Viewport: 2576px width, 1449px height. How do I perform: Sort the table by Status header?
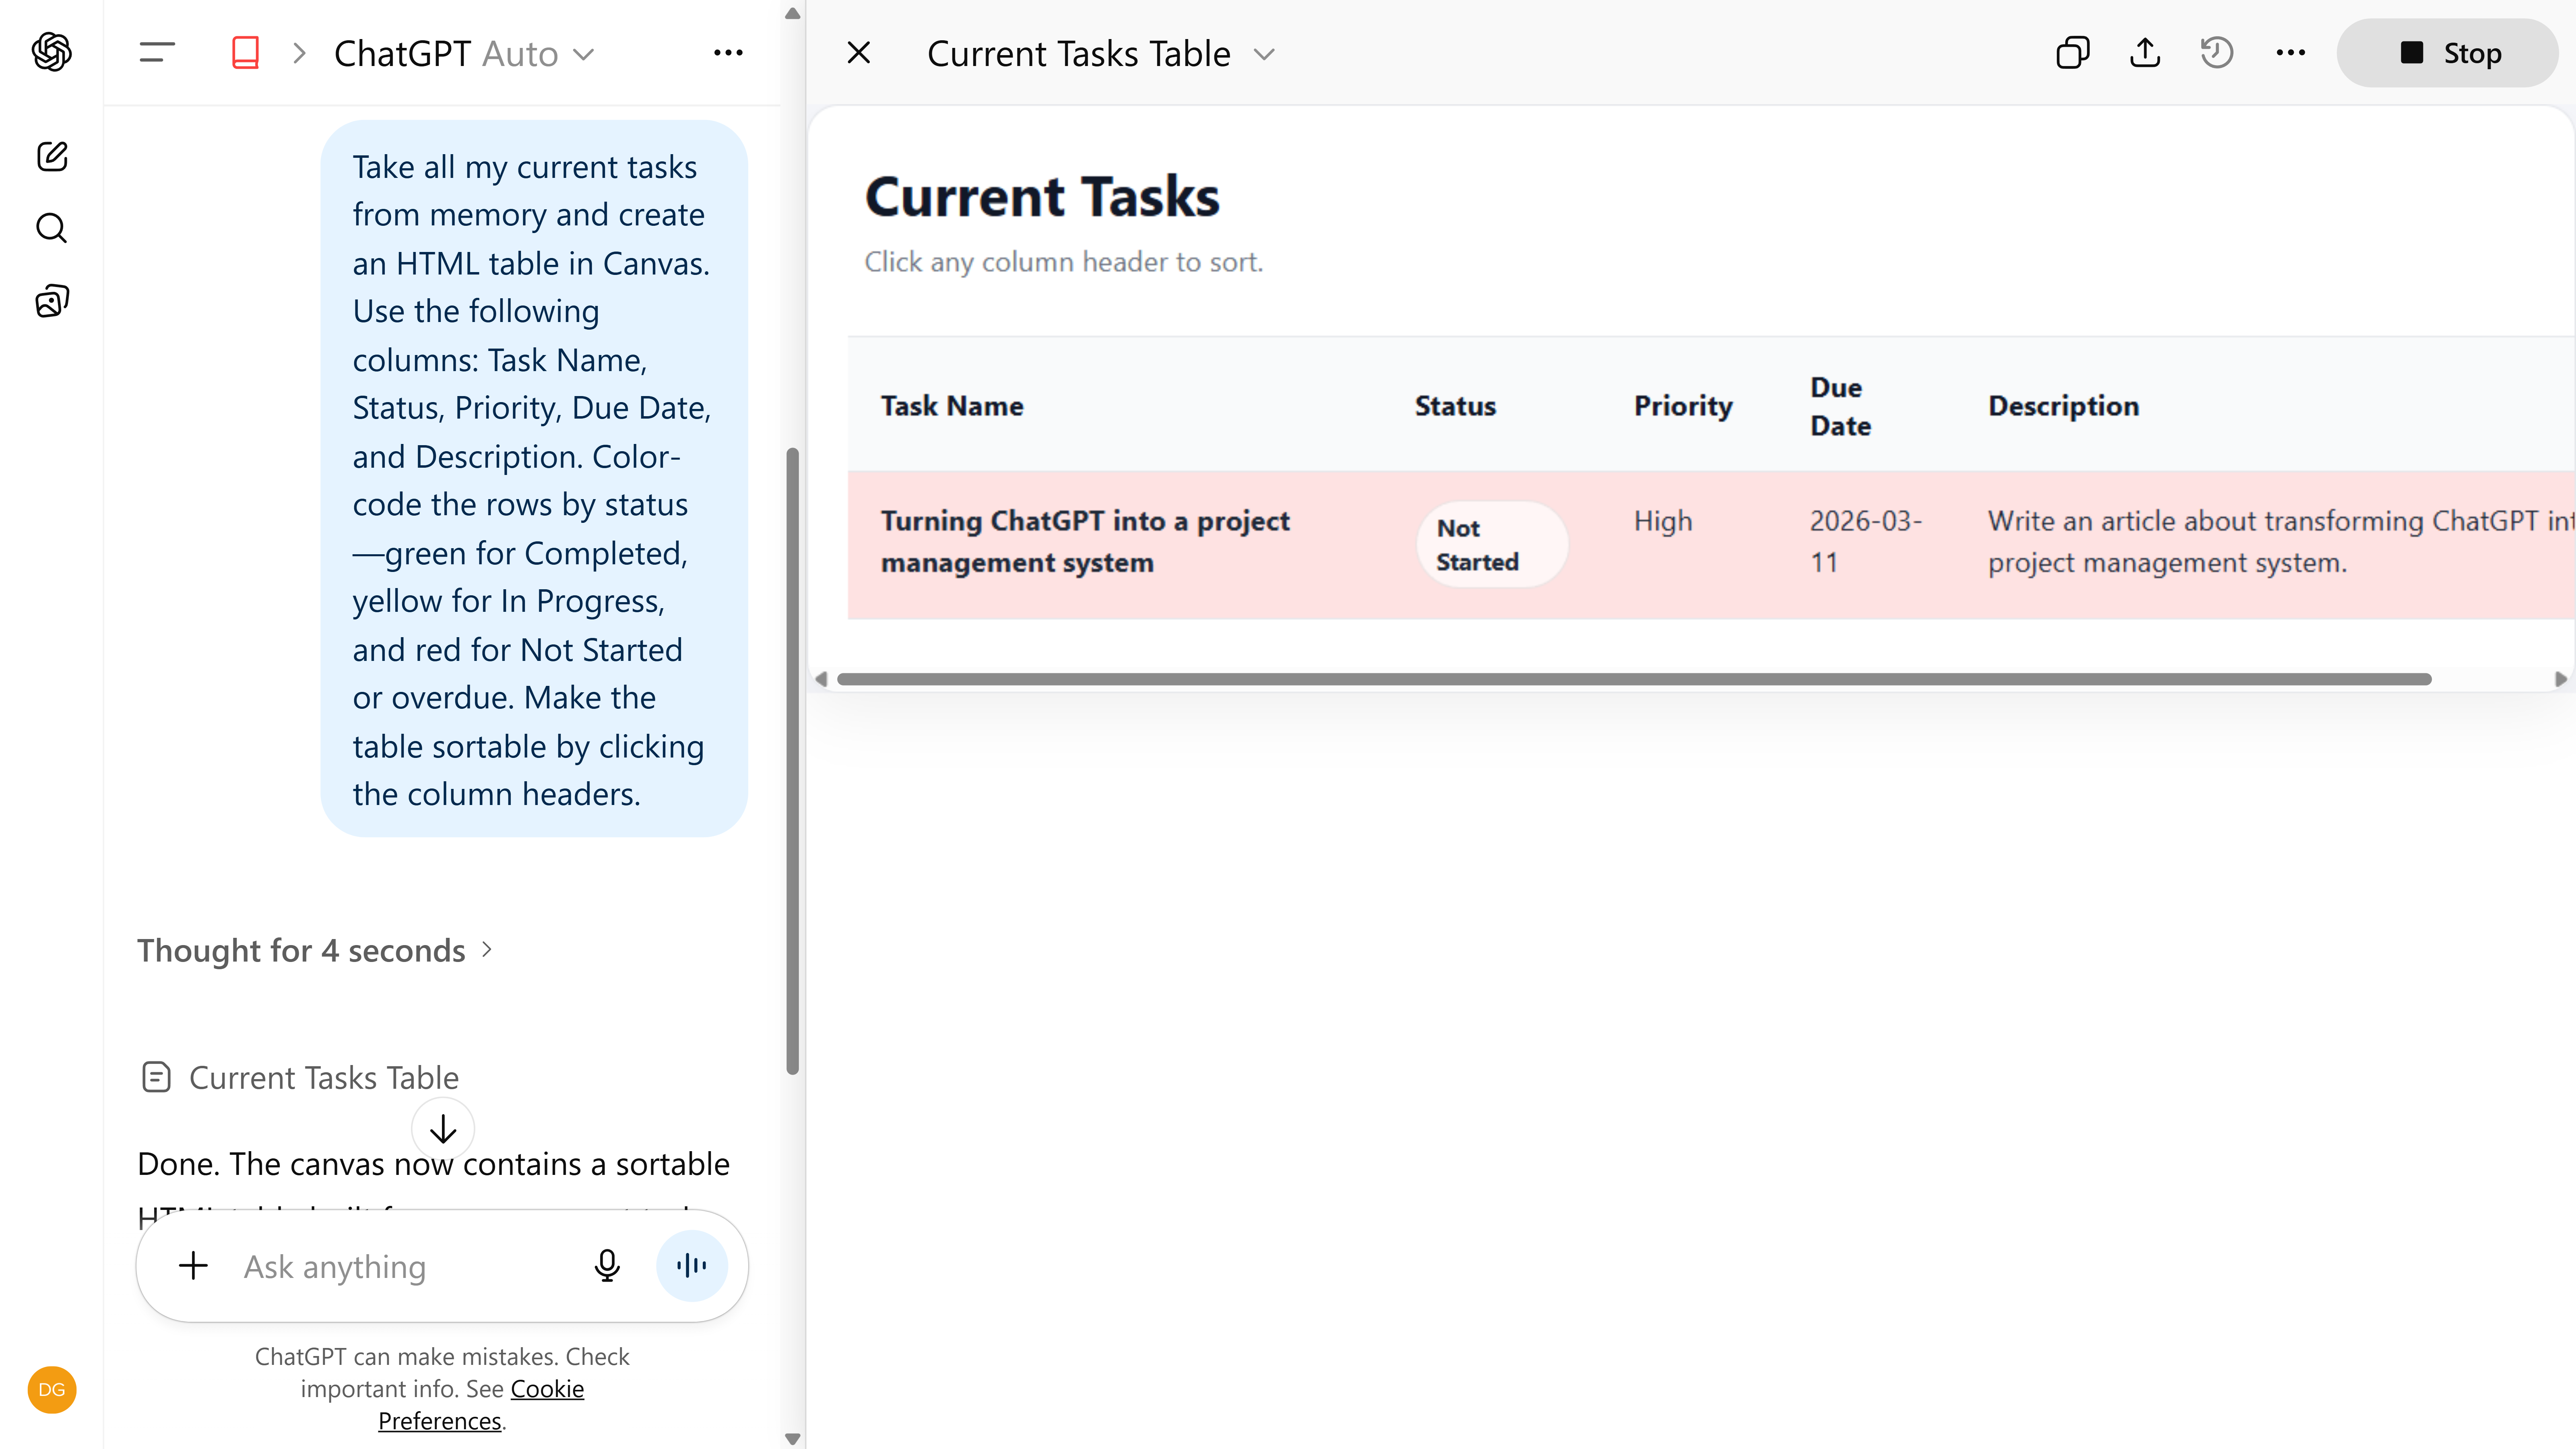point(1455,406)
